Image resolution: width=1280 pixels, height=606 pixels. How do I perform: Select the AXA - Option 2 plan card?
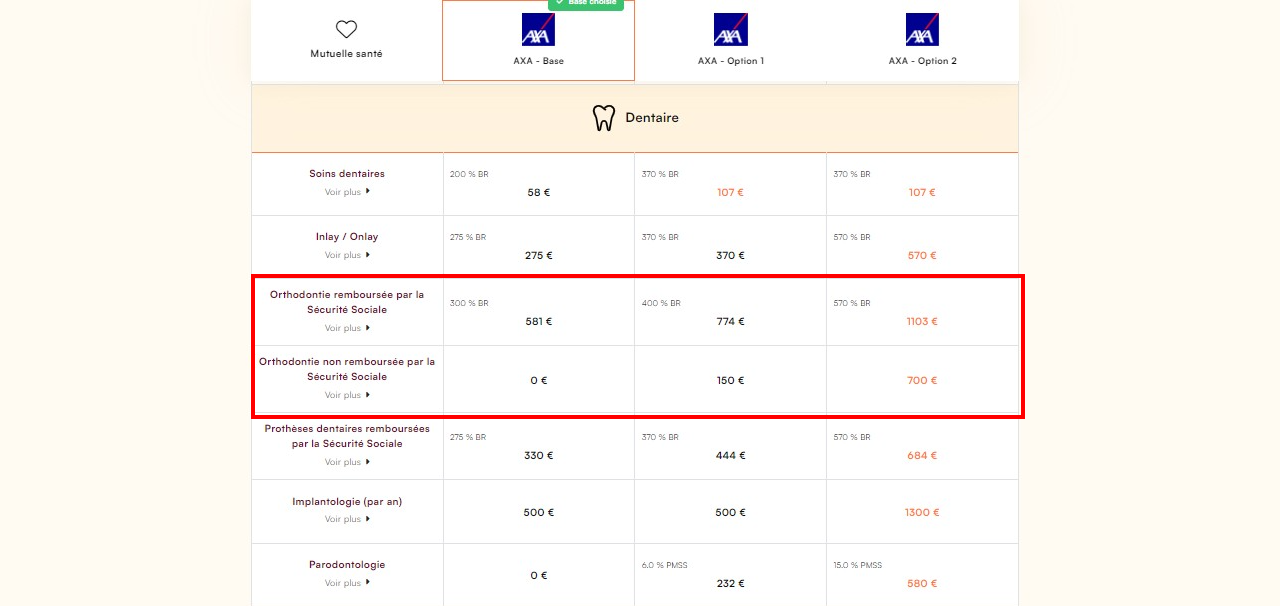pyautogui.click(x=922, y=40)
